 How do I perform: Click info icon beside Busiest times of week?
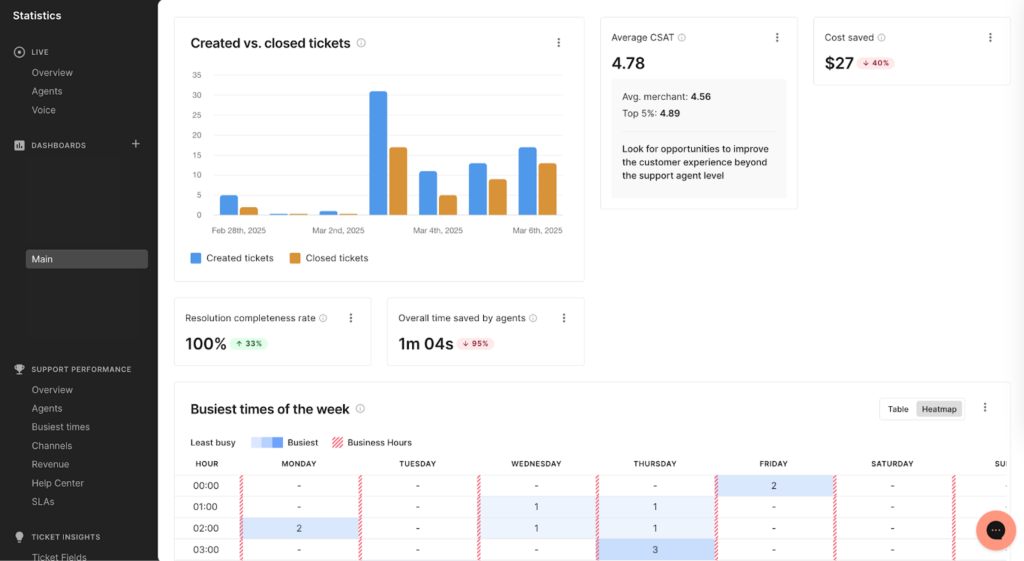(360, 408)
